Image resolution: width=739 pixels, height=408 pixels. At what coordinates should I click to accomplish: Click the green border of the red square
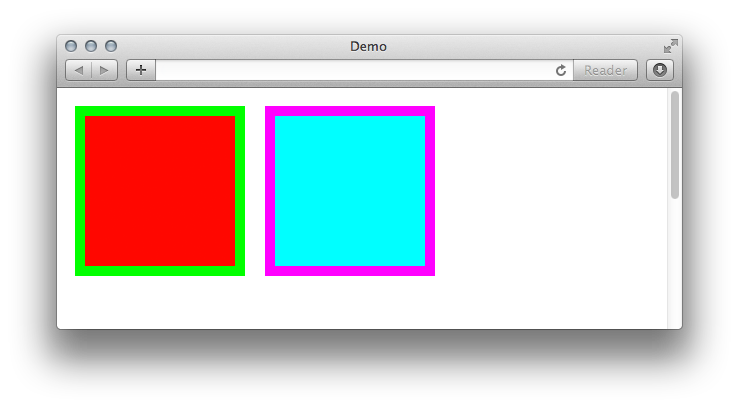pyautogui.click(x=160, y=111)
